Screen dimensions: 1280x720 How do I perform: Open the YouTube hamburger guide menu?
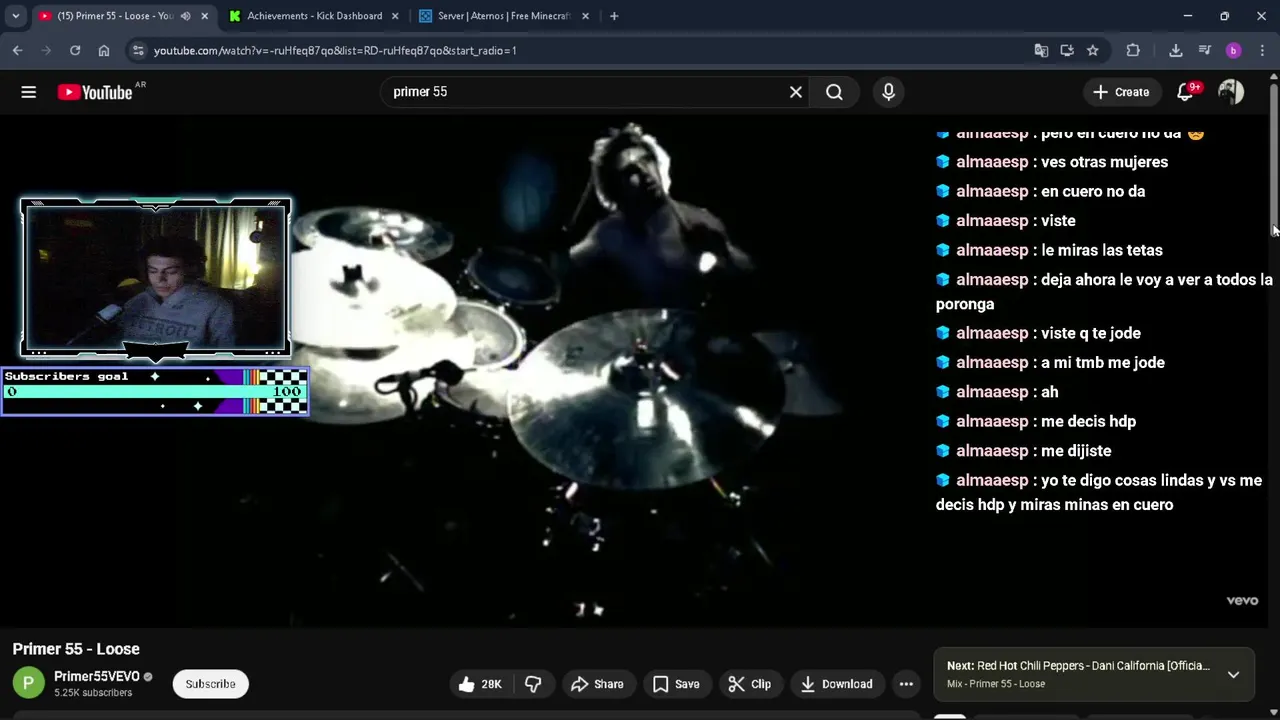[x=28, y=92]
